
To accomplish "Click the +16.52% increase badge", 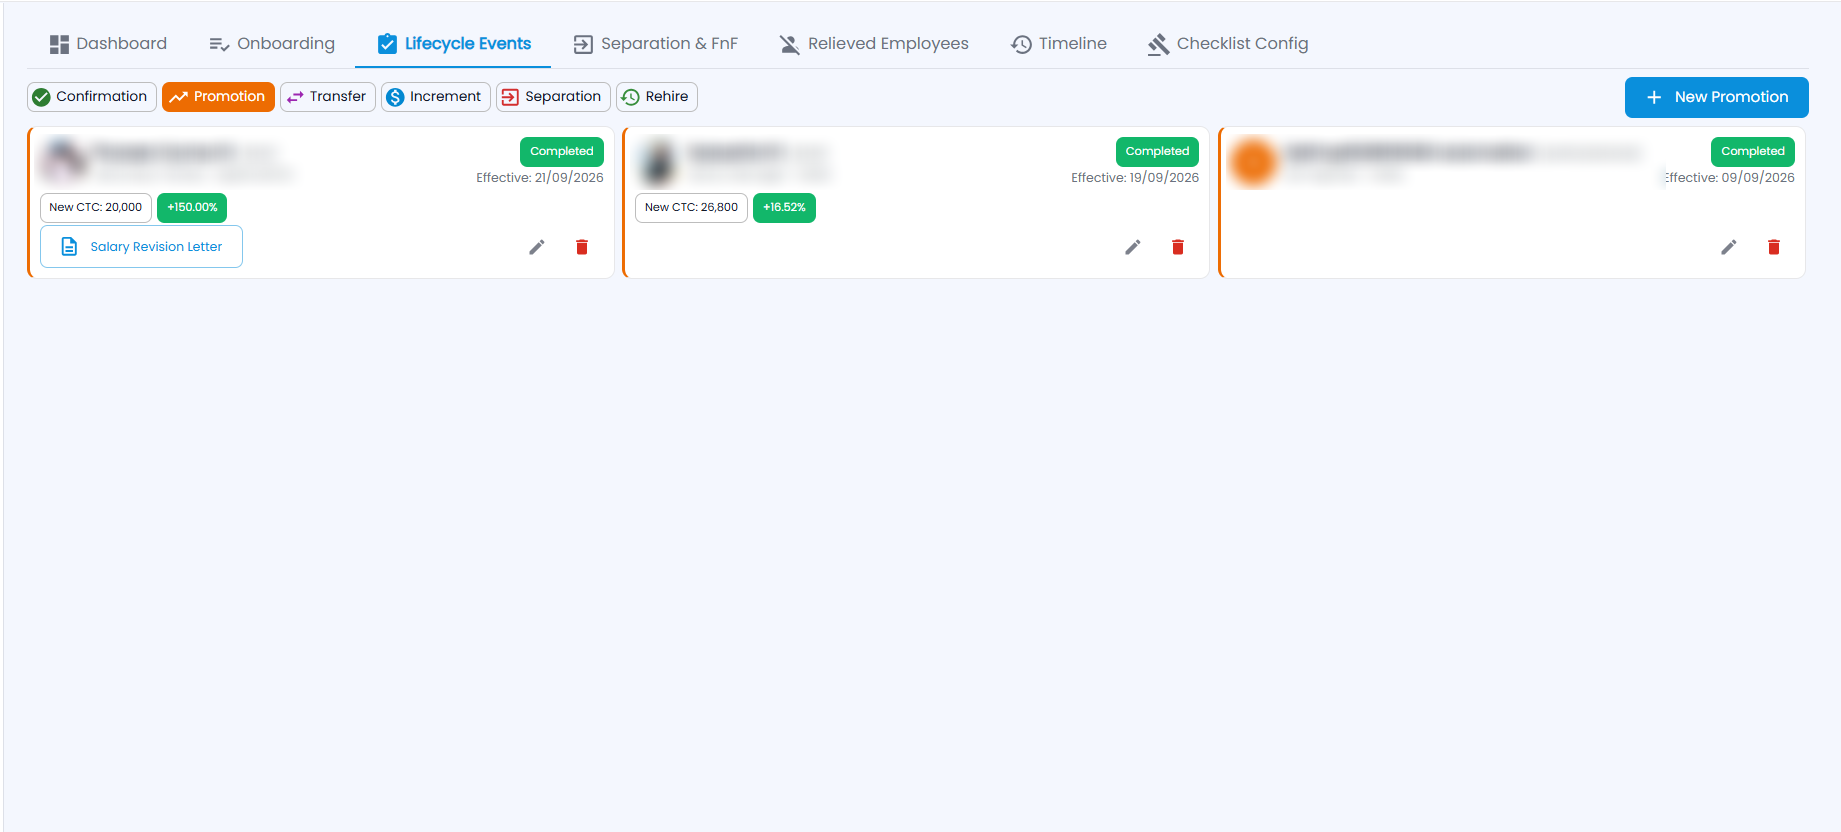I will pos(784,208).
